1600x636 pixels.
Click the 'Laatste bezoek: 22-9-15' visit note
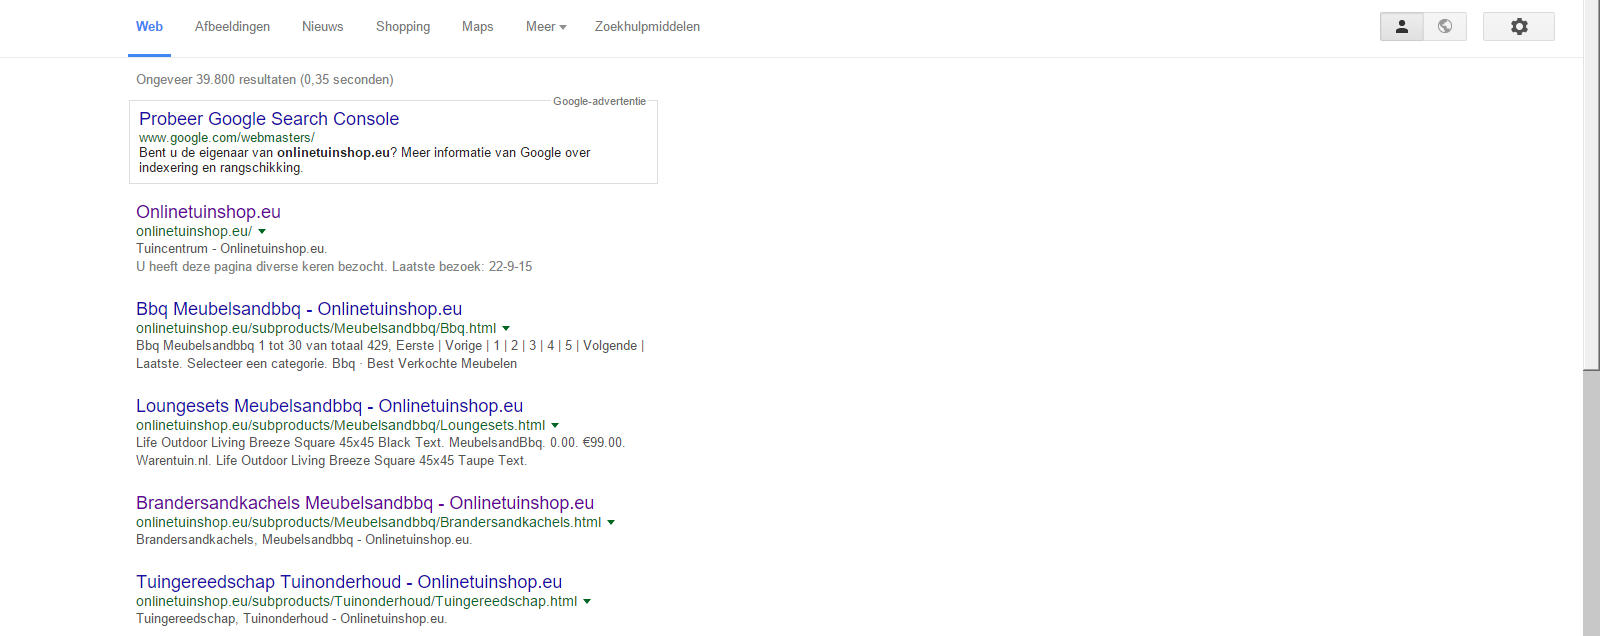462,267
